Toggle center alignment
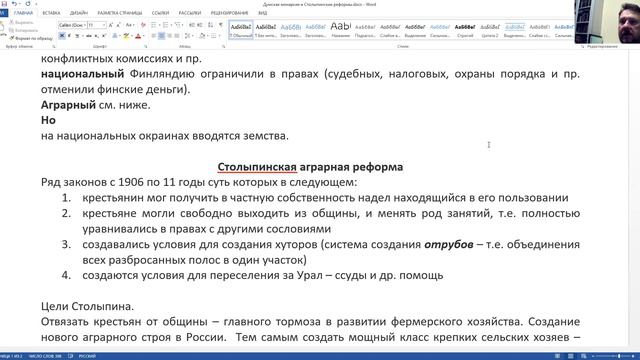640x360 pixels. pos(162,36)
